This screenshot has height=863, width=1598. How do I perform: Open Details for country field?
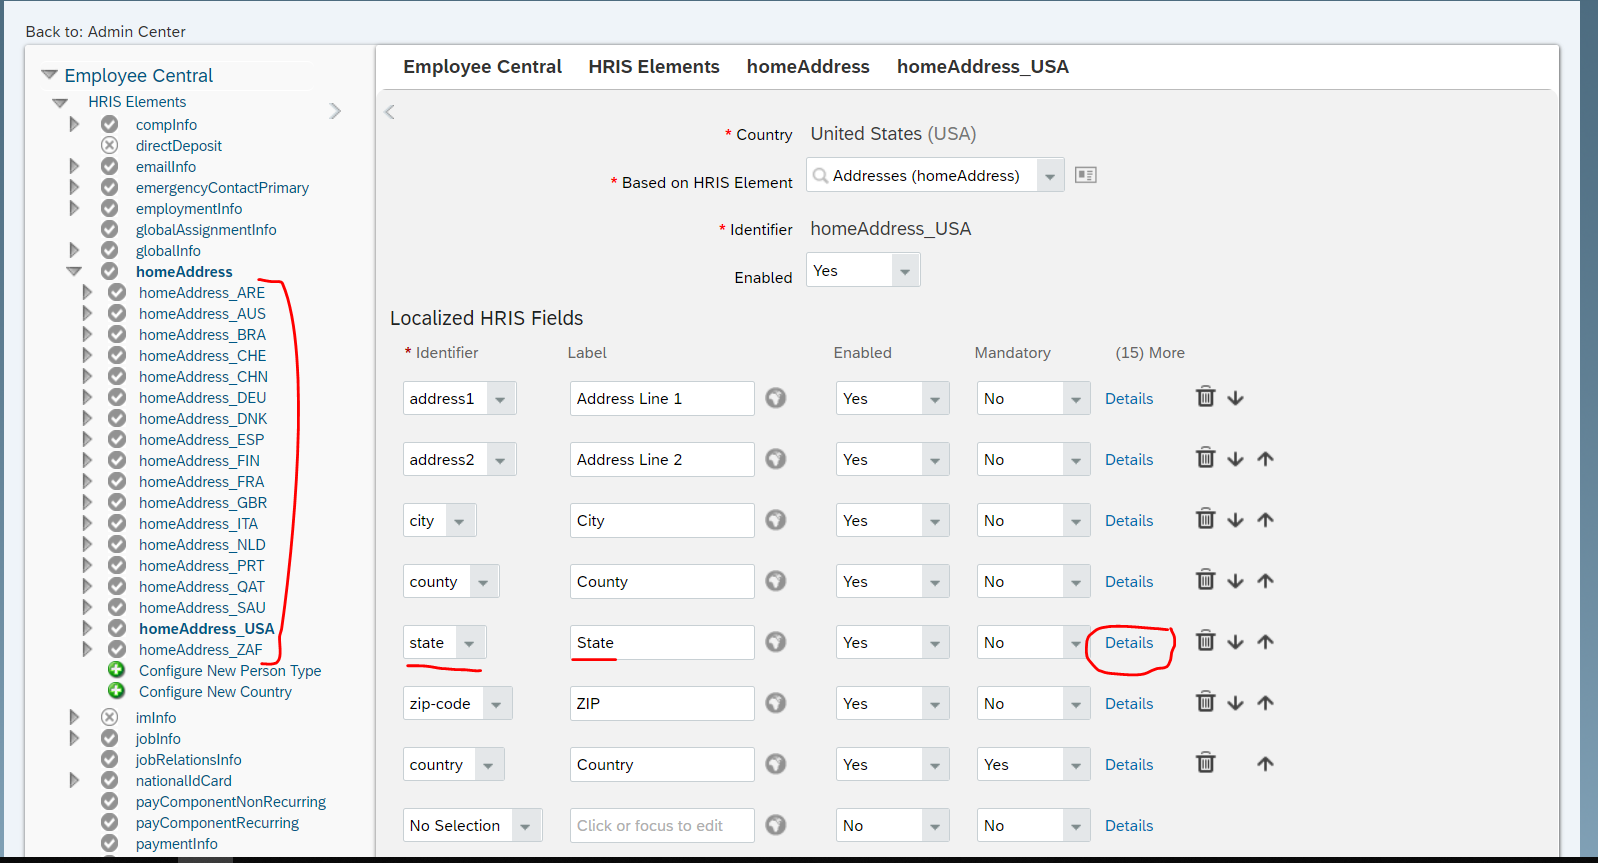1129,764
